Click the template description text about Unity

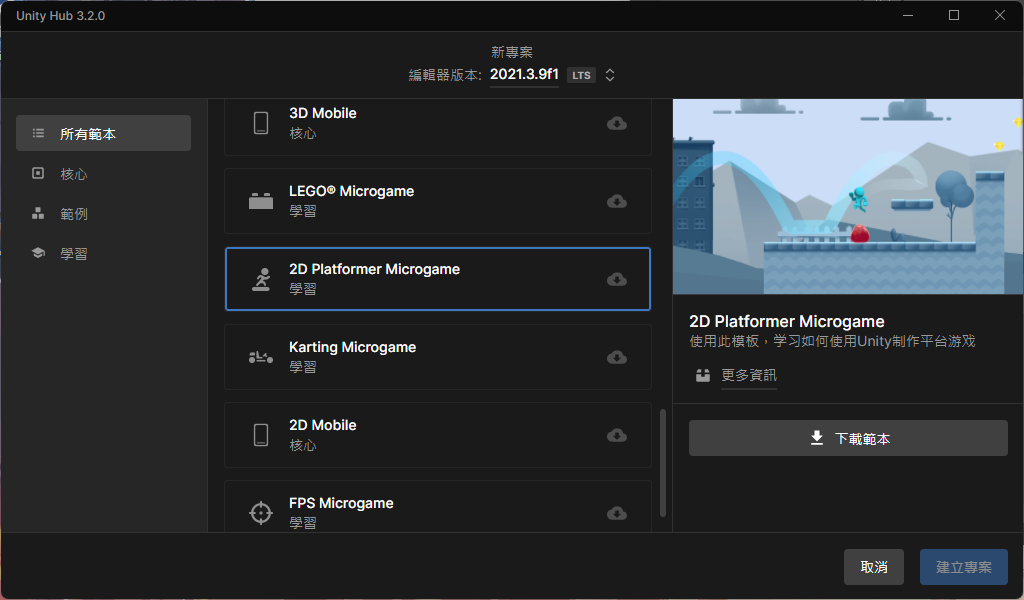pyautogui.click(x=832, y=341)
